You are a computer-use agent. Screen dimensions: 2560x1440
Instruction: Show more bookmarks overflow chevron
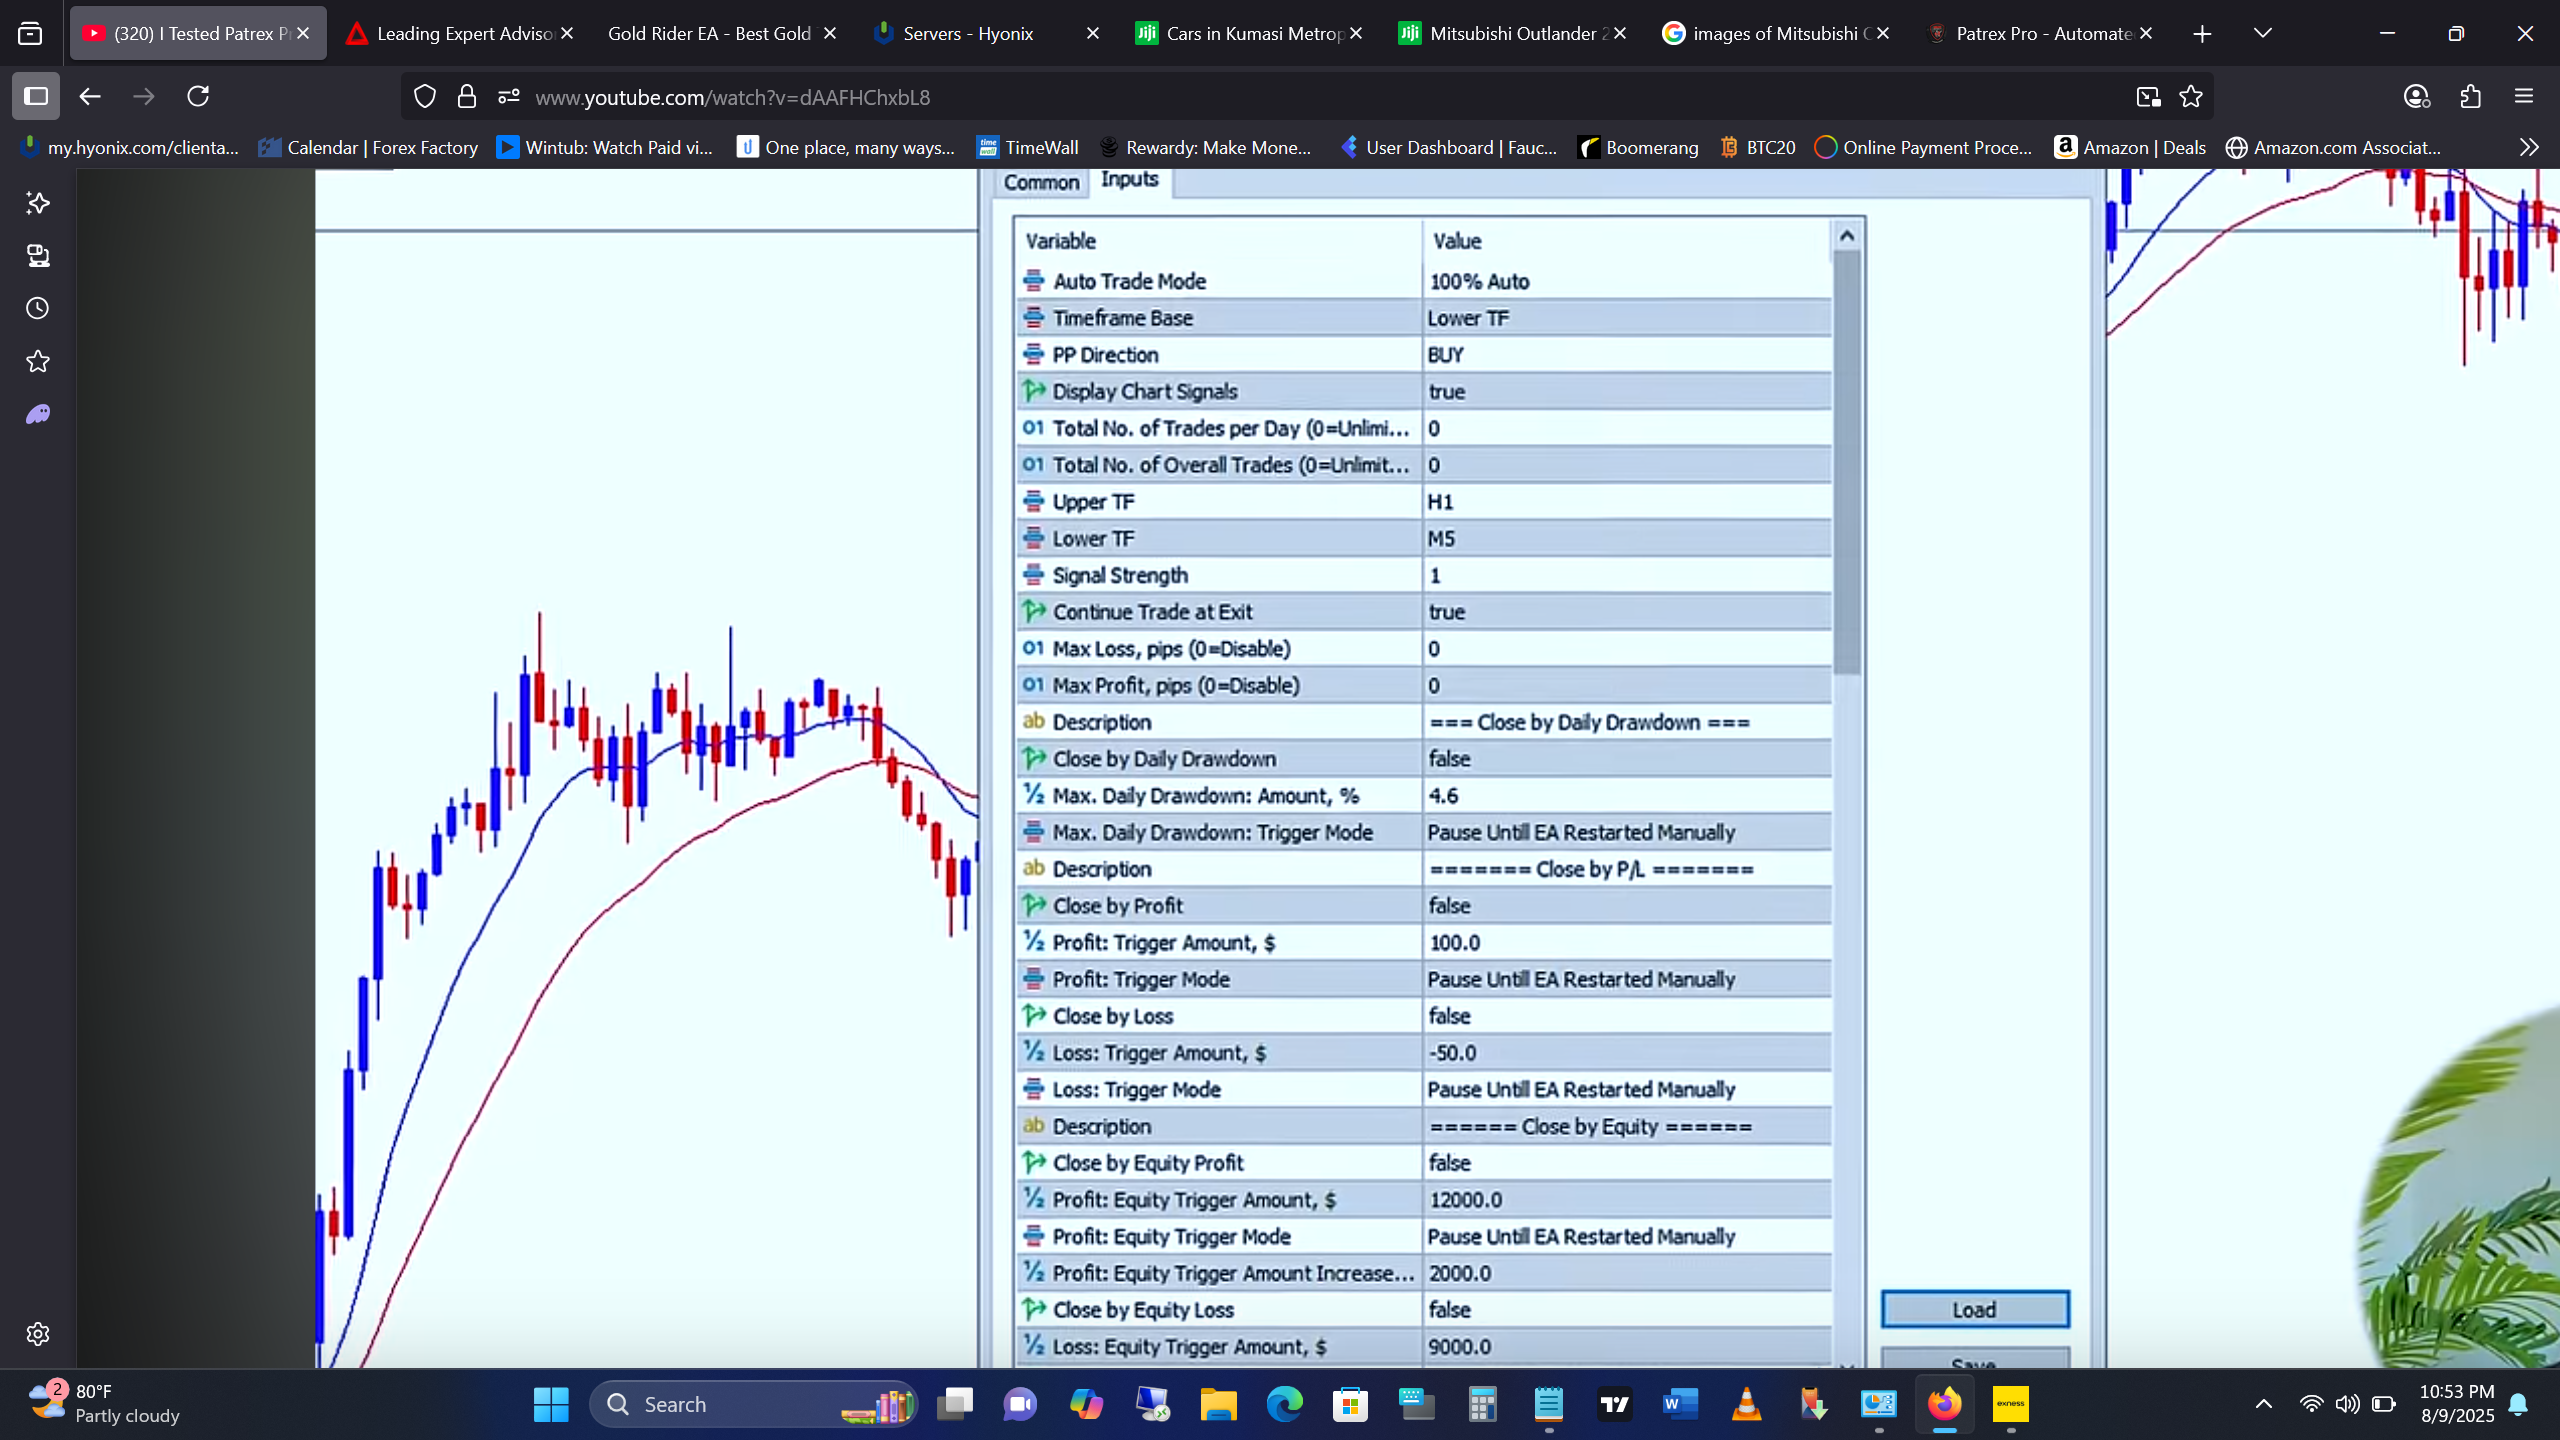pyautogui.click(x=2529, y=148)
